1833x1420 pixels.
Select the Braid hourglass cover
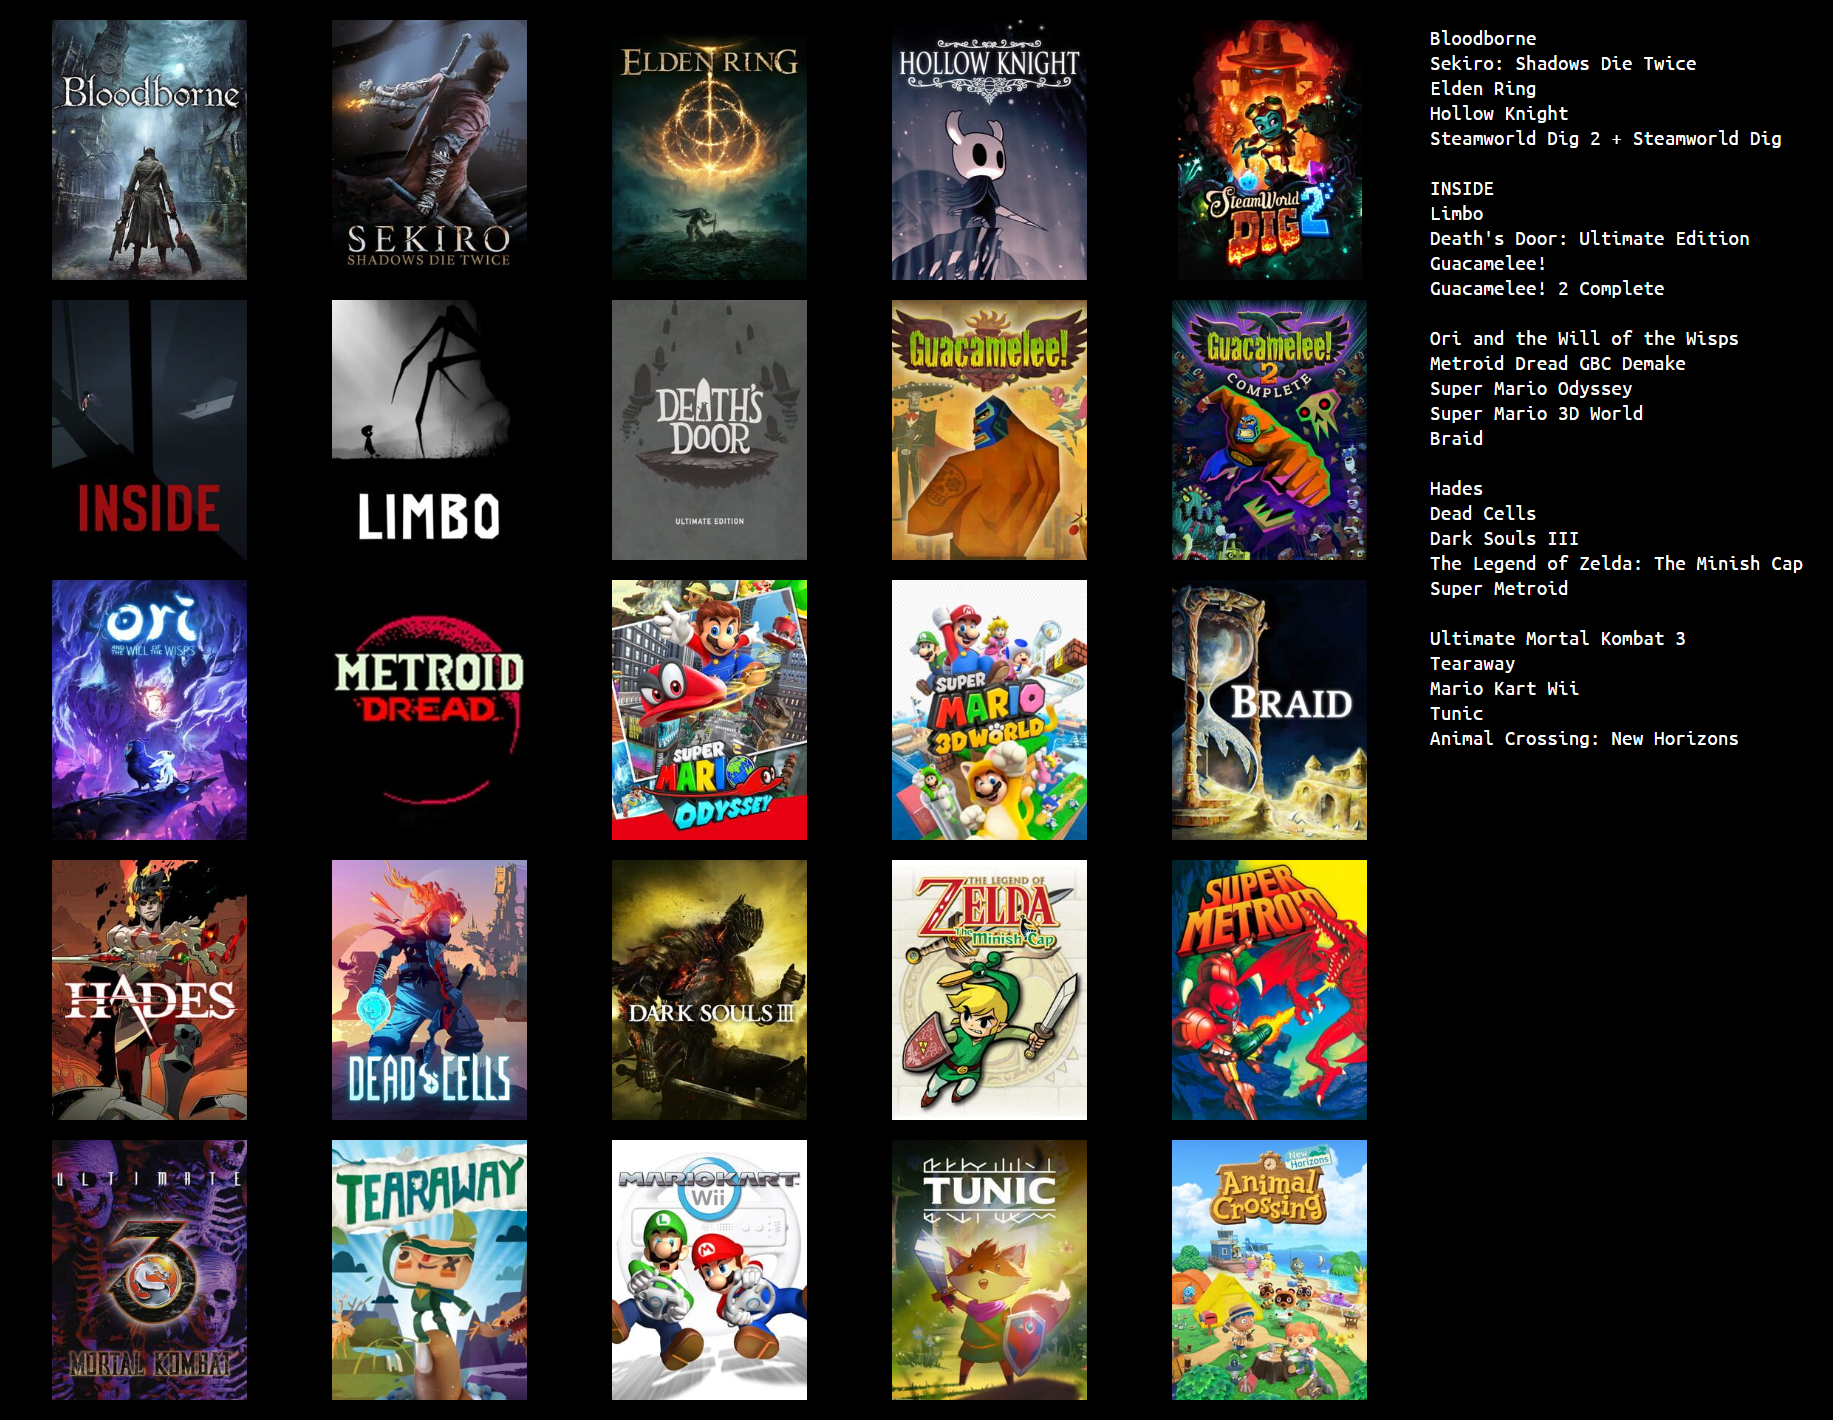click(1269, 710)
